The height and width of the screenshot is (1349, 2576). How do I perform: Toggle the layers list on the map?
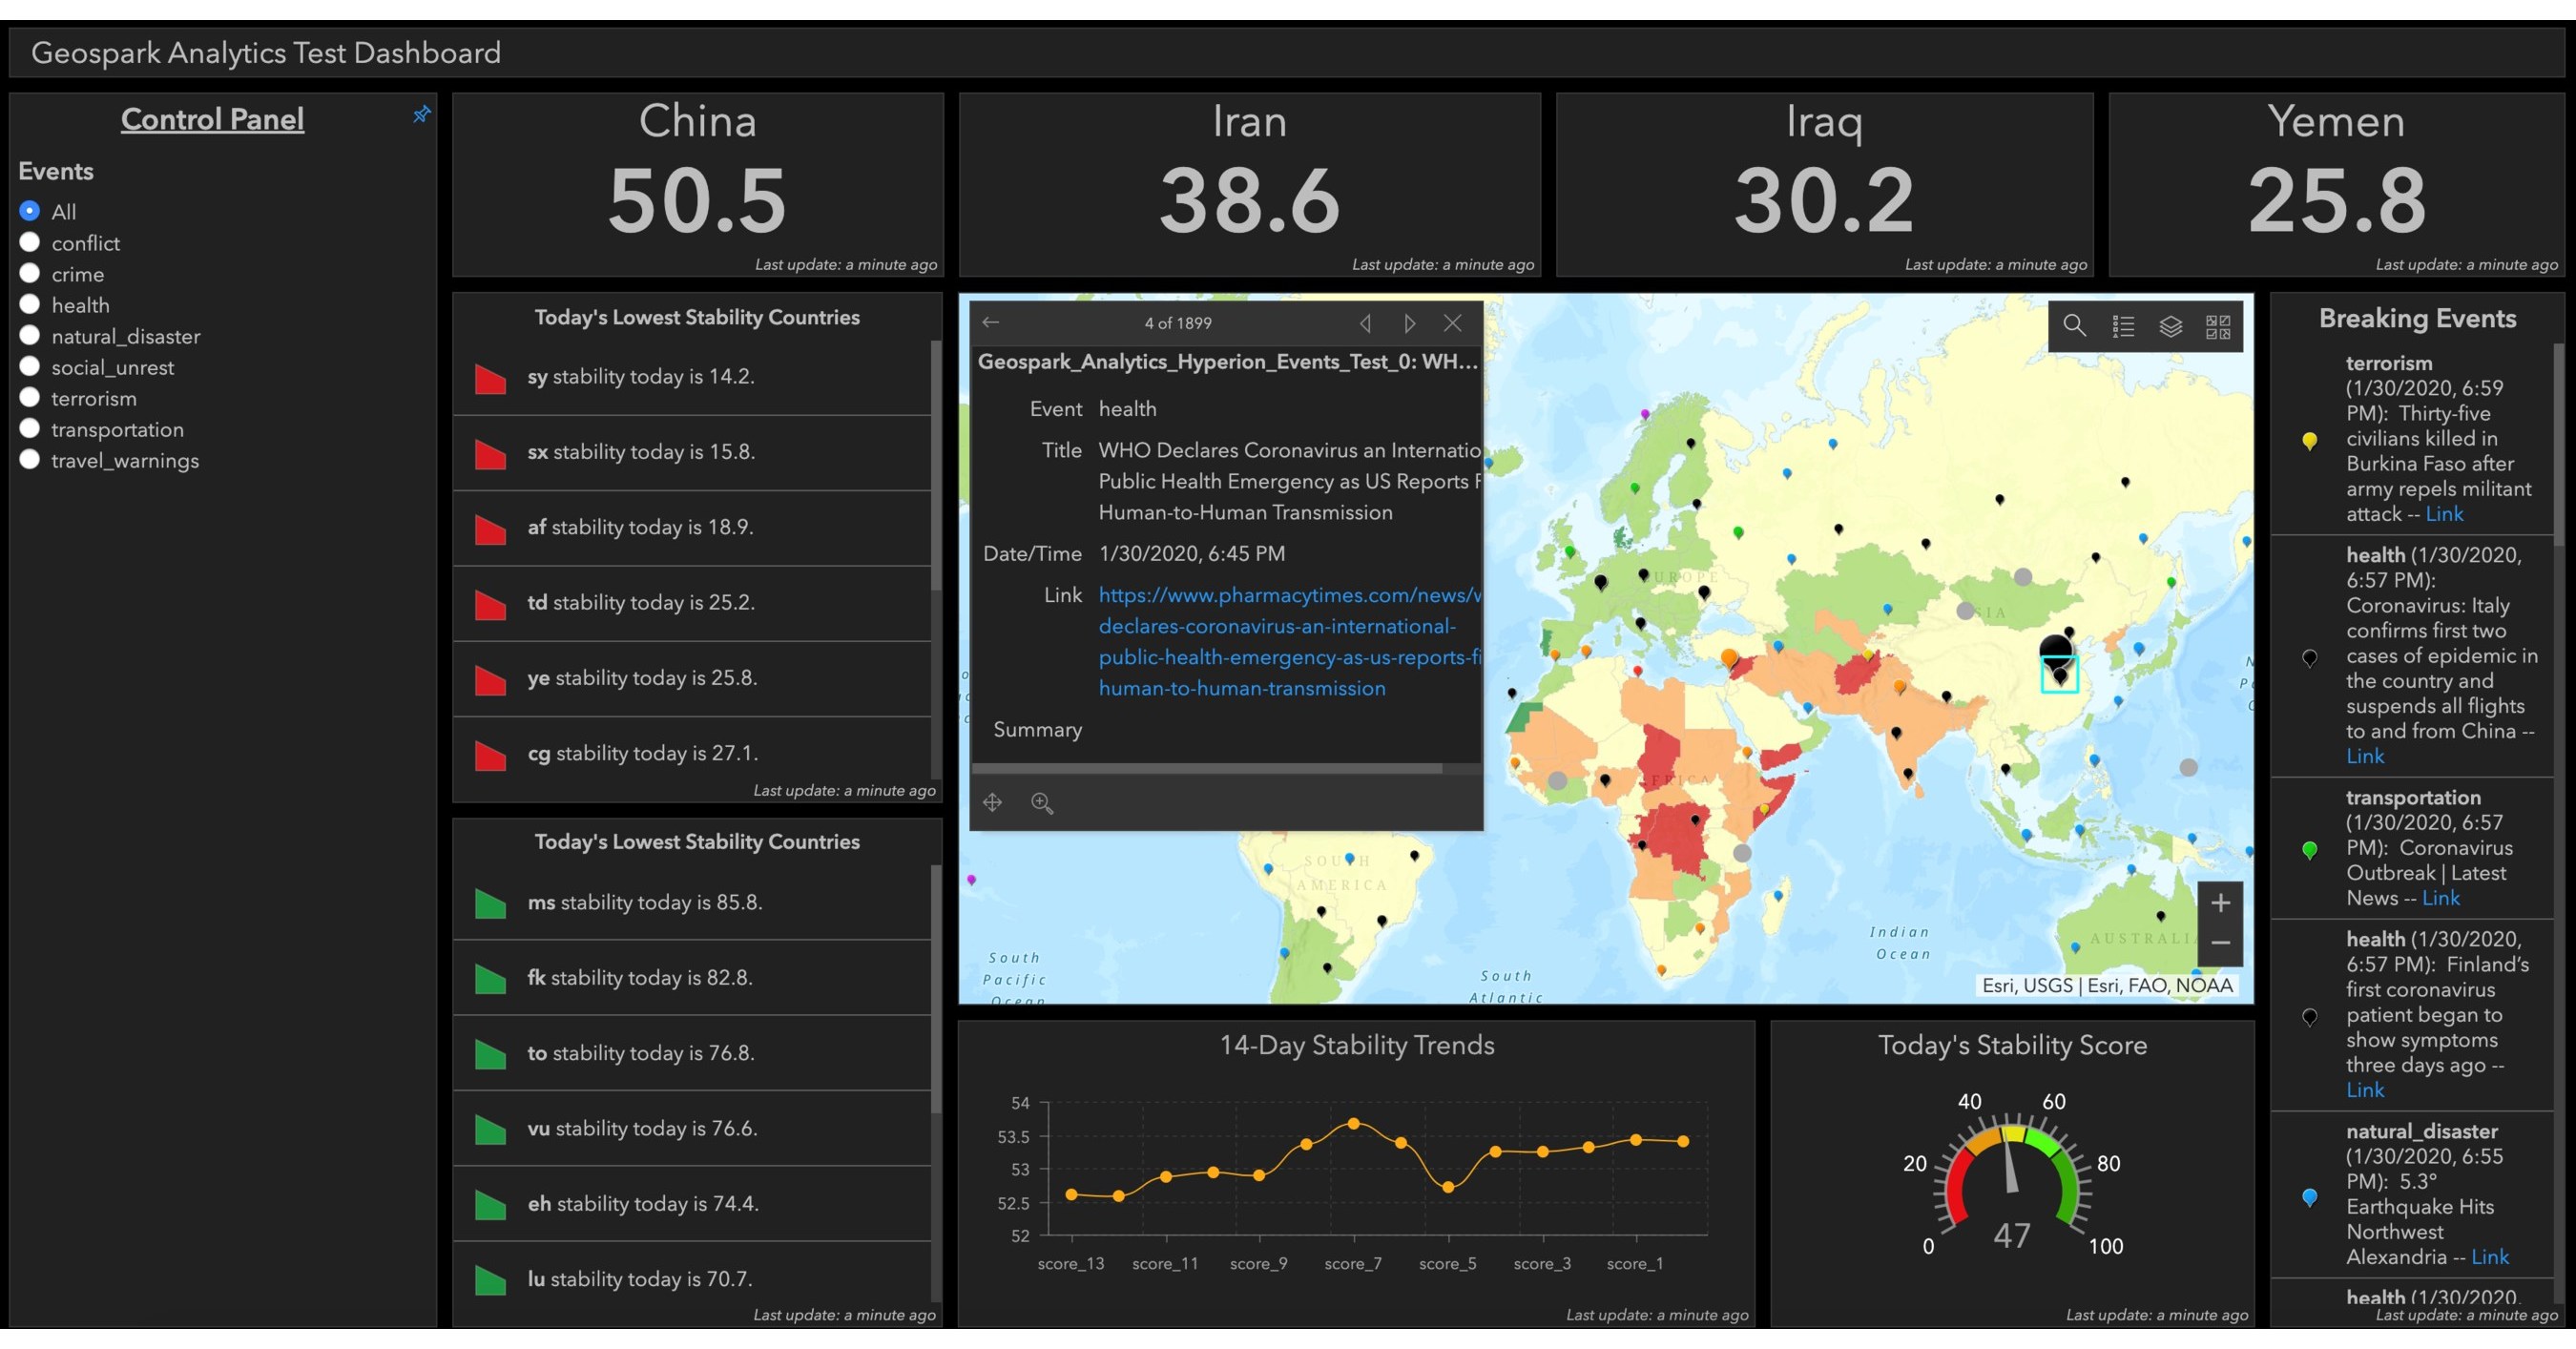pos(2171,326)
